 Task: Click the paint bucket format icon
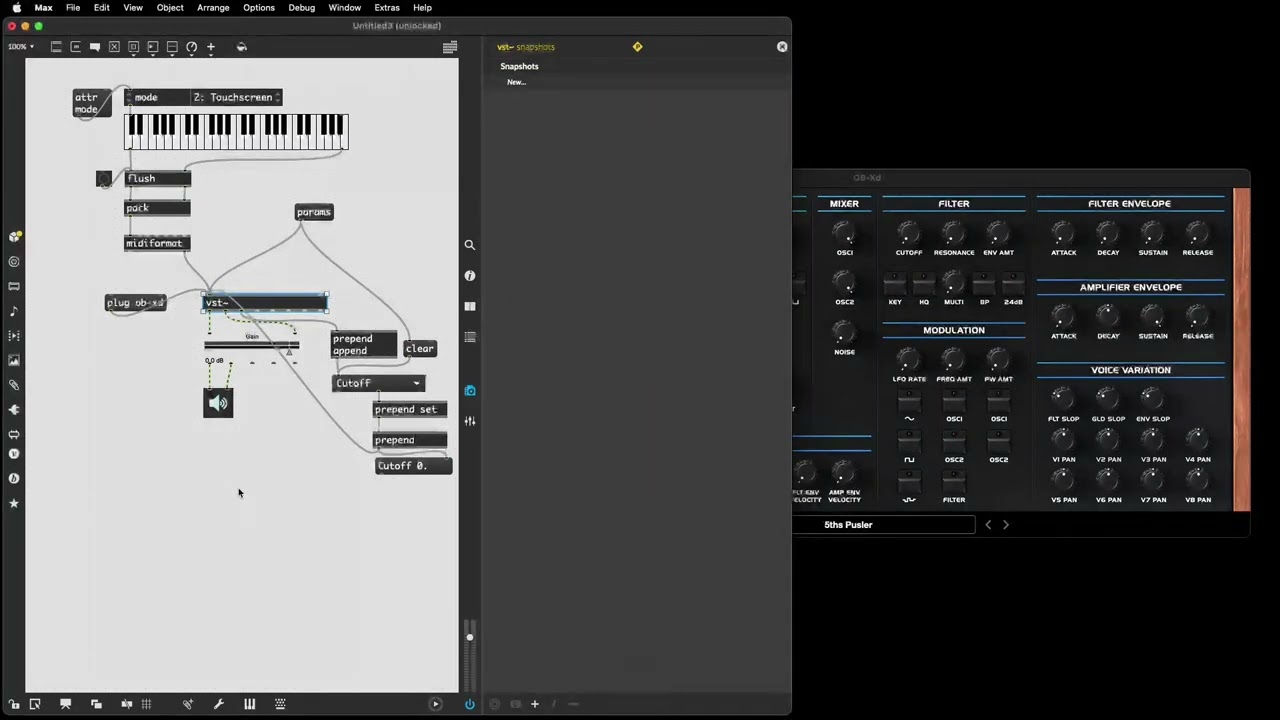241,47
